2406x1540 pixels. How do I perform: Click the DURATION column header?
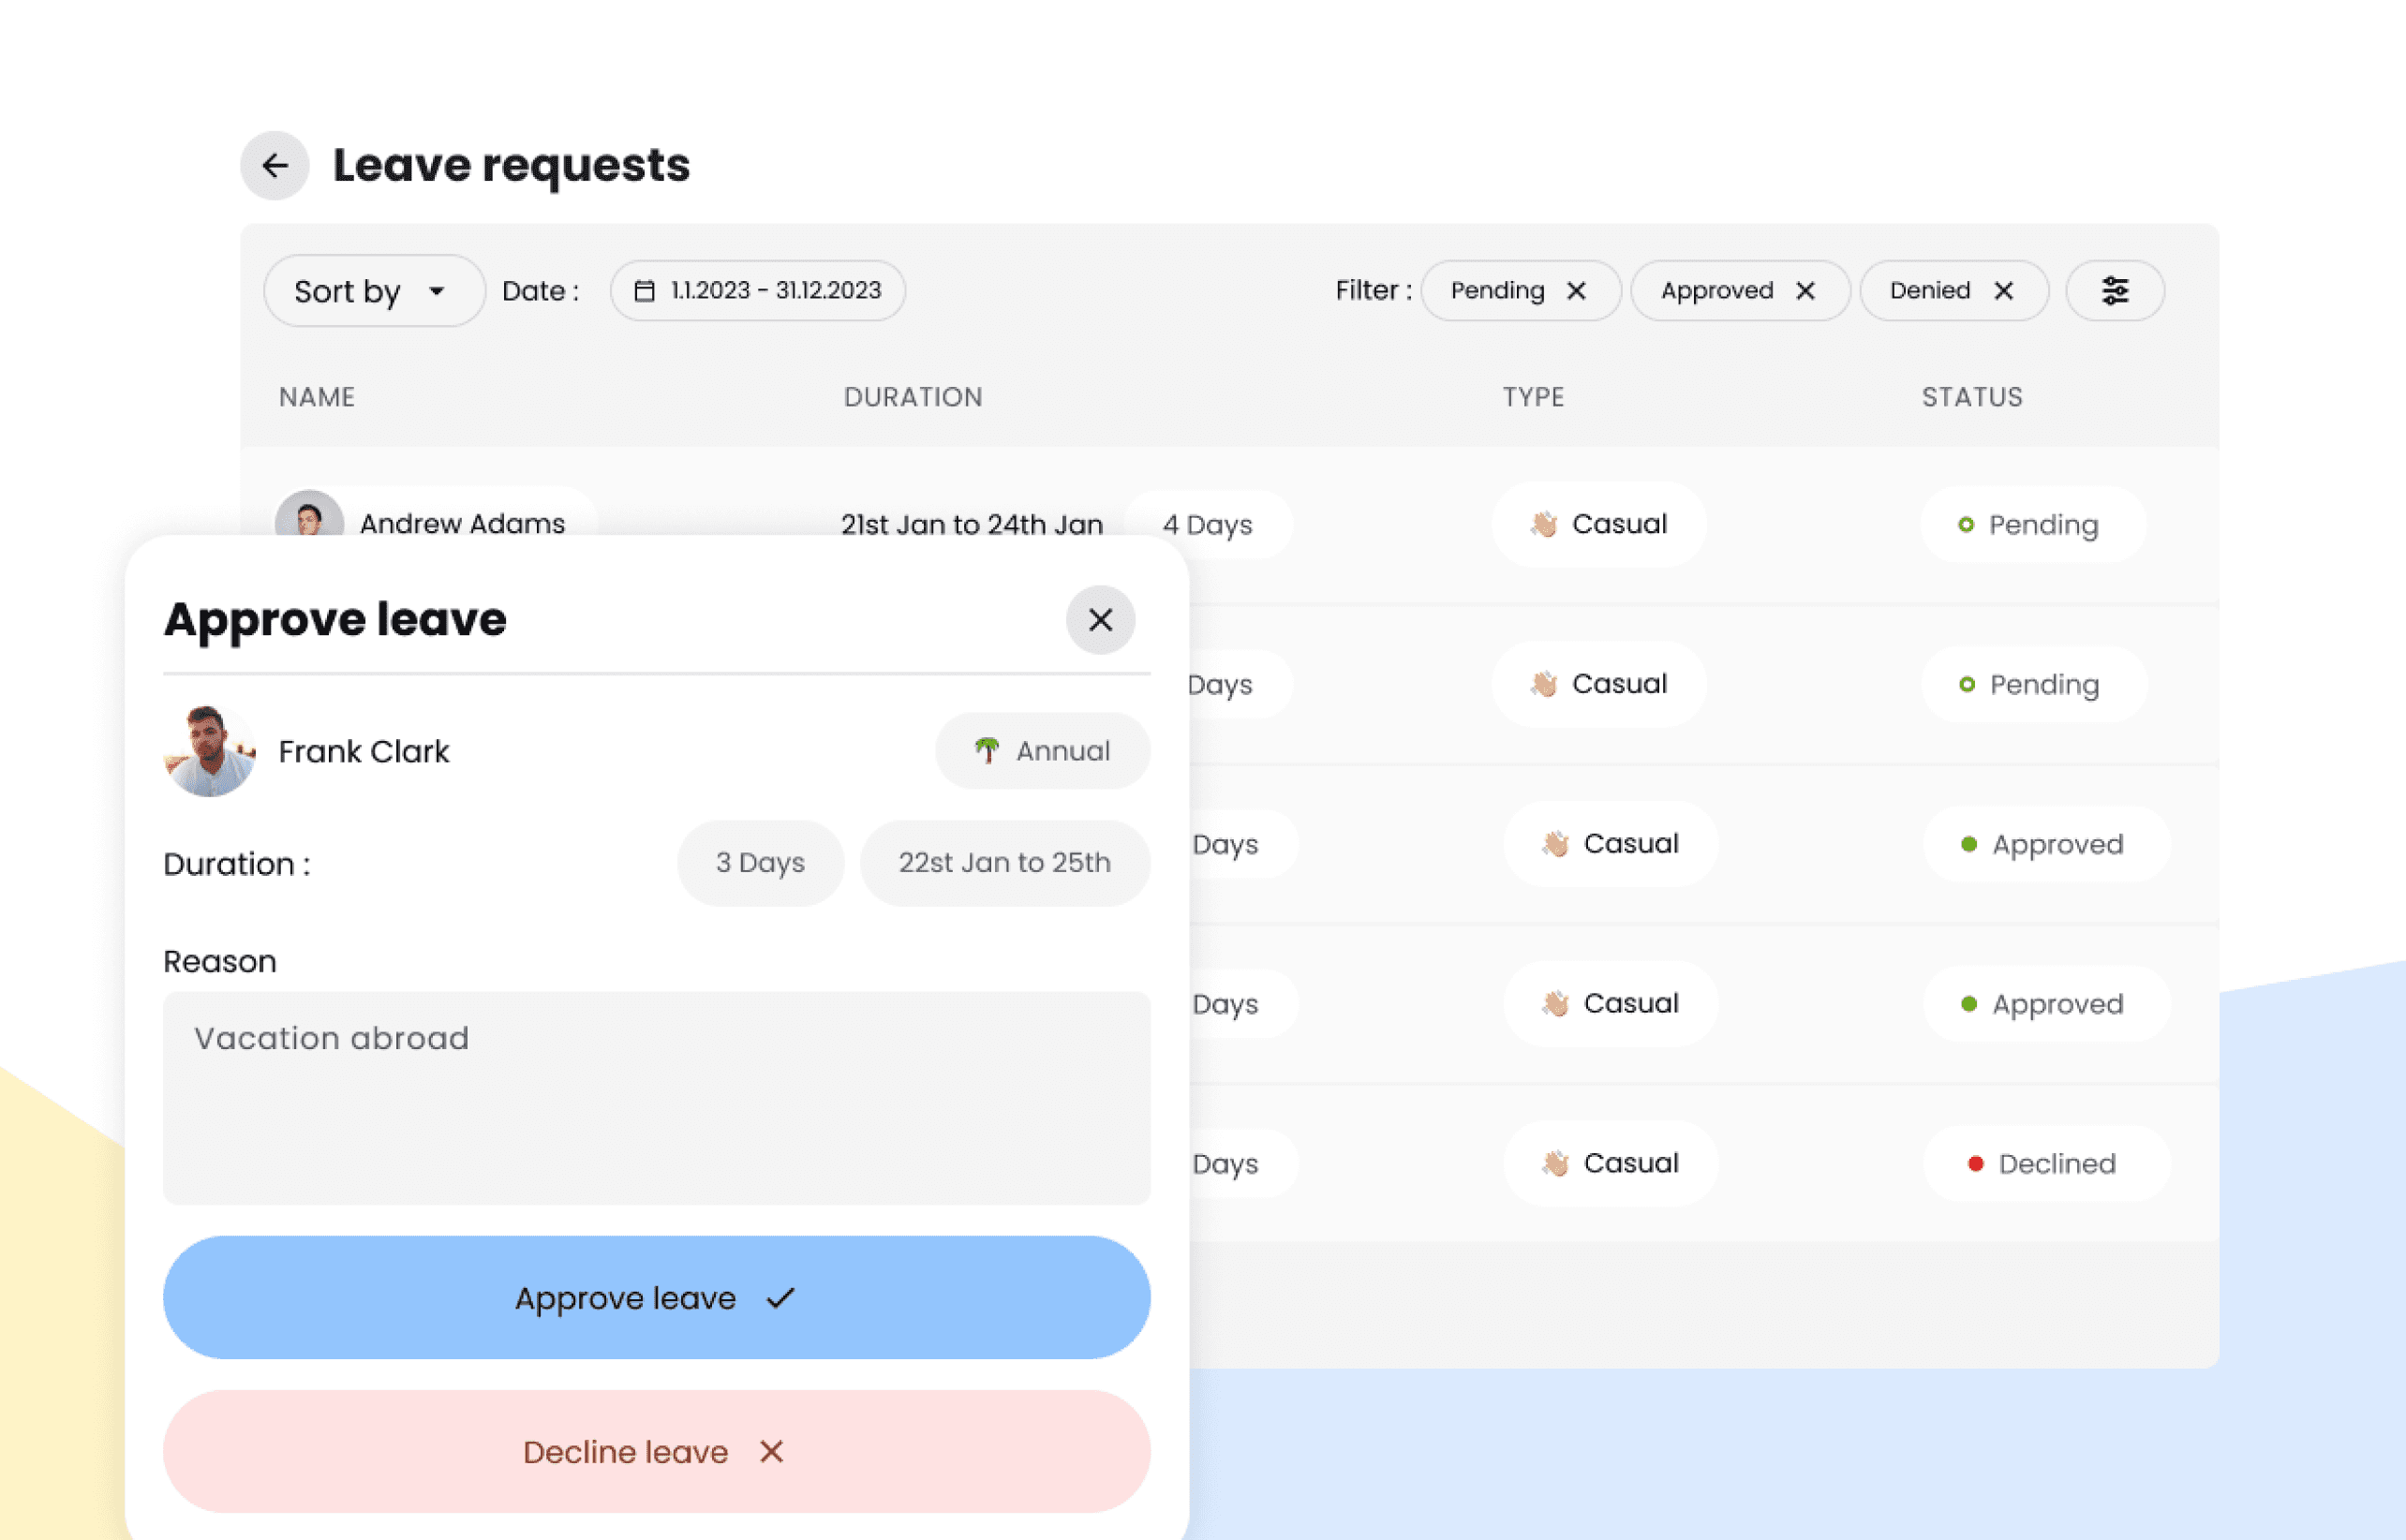coord(912,397)
